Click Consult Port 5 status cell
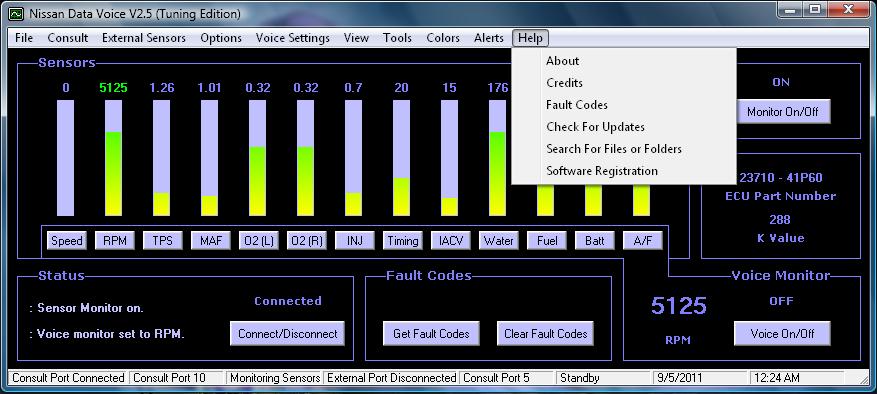877x394 pixels. coord(508,378)
